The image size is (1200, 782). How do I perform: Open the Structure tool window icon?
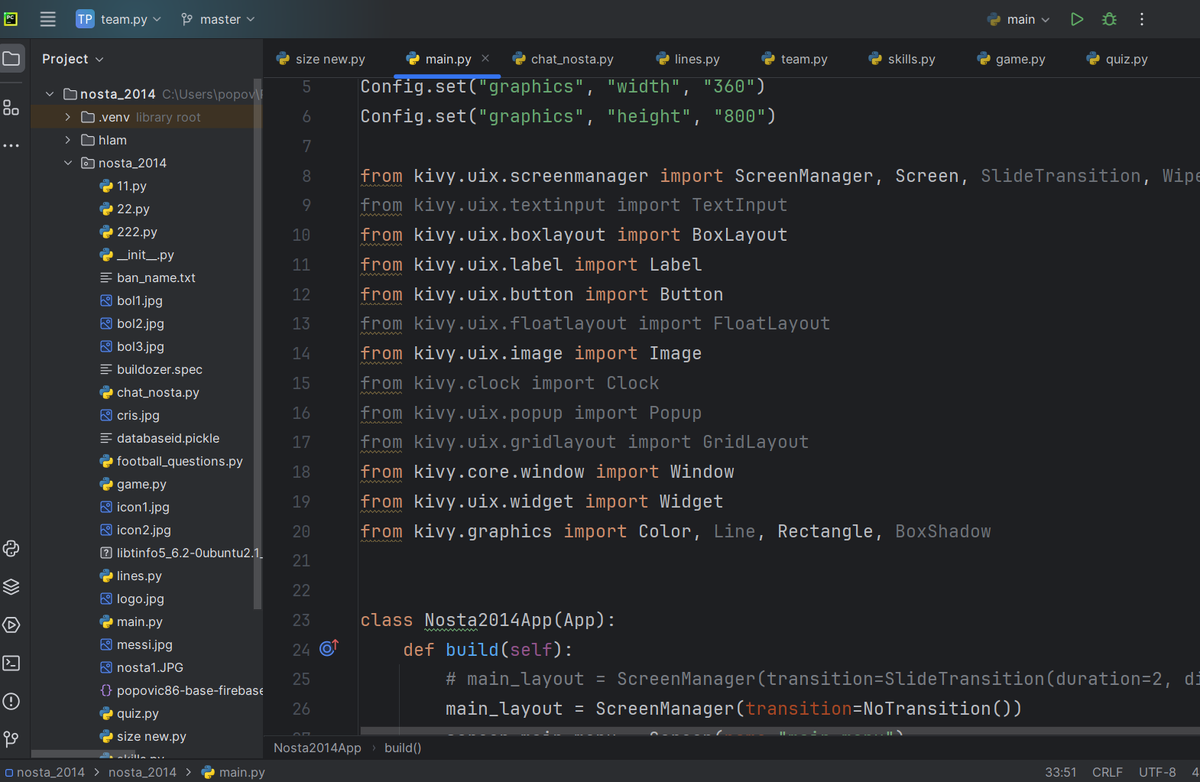point(11,107)
